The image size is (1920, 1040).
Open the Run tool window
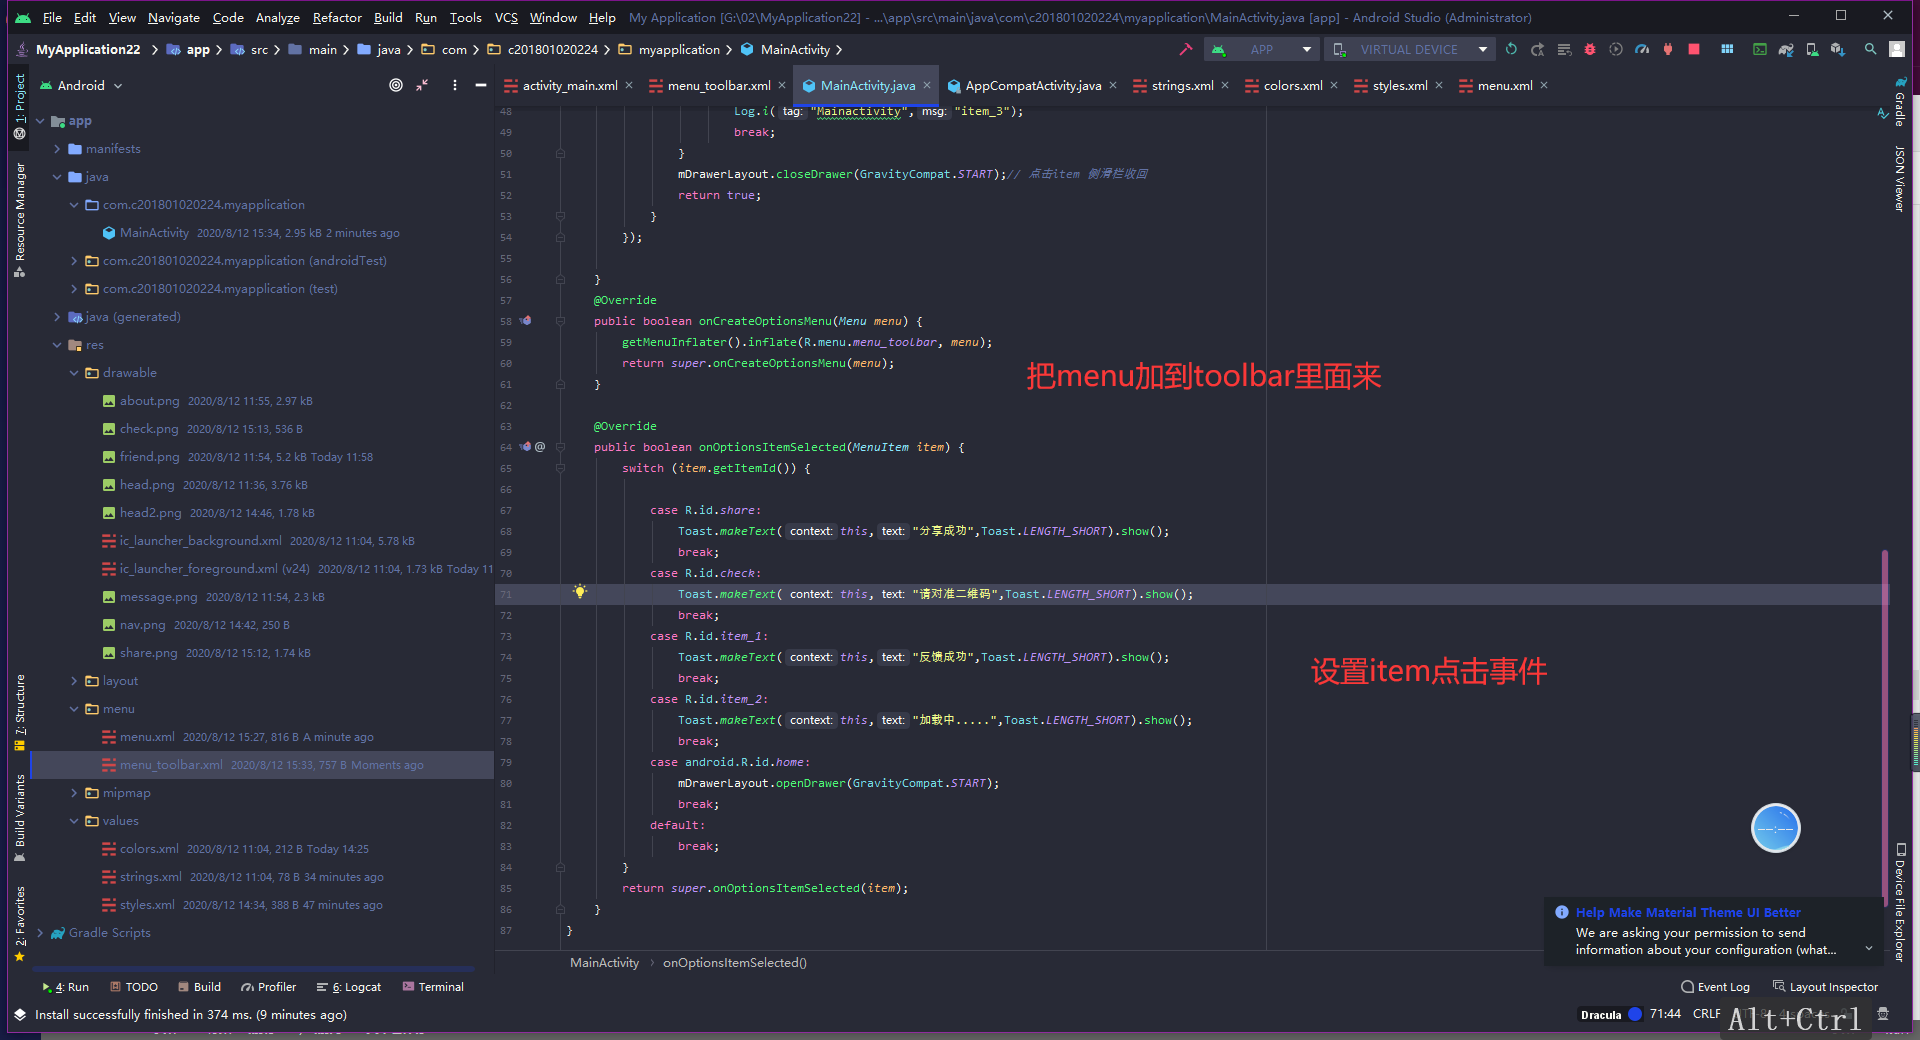66,987
